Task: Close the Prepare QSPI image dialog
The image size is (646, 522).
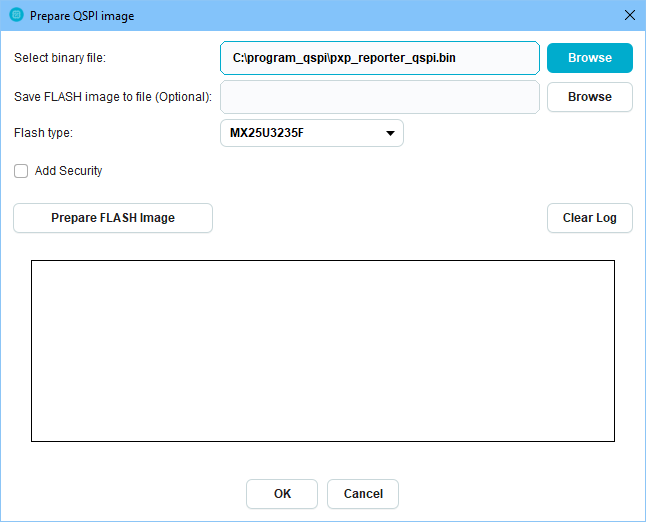Action: coord(630,15)
